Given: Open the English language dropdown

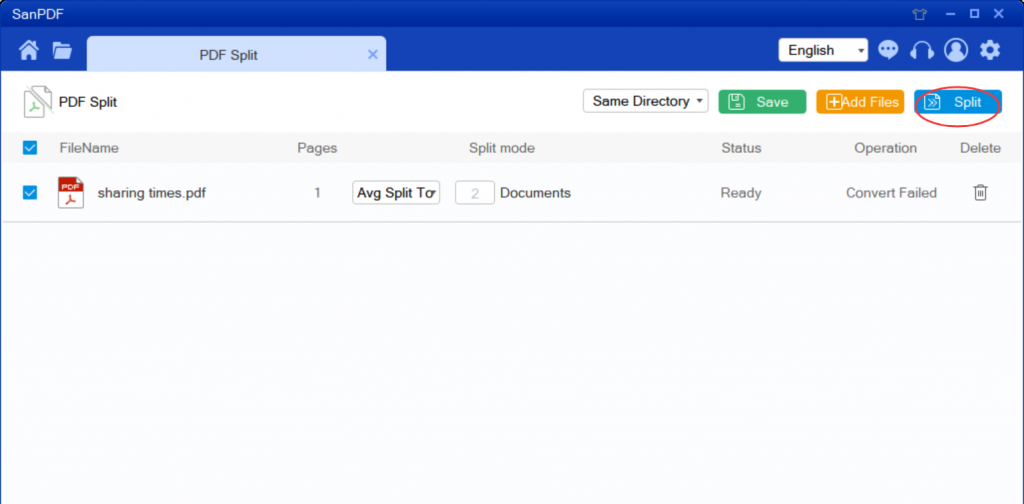Looking at the screenshot, I should point(823,50).
